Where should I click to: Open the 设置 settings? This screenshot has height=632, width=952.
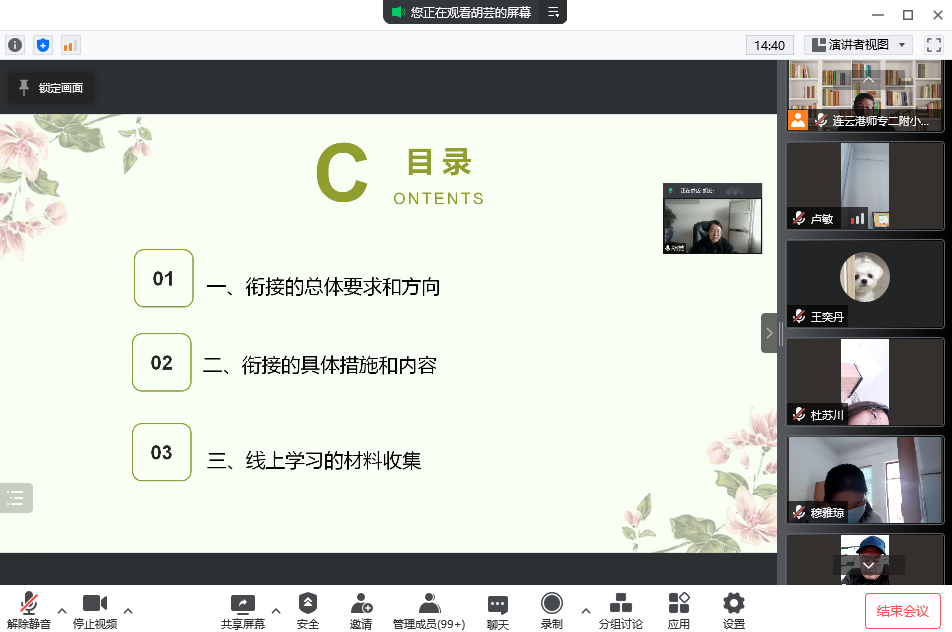click(x=734, y=610)
